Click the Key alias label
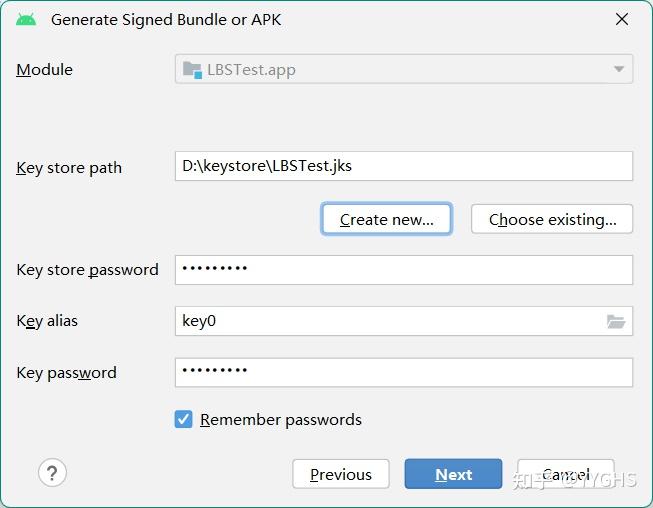The width and height of the screenshot is (653, 508). coord(47,321)
